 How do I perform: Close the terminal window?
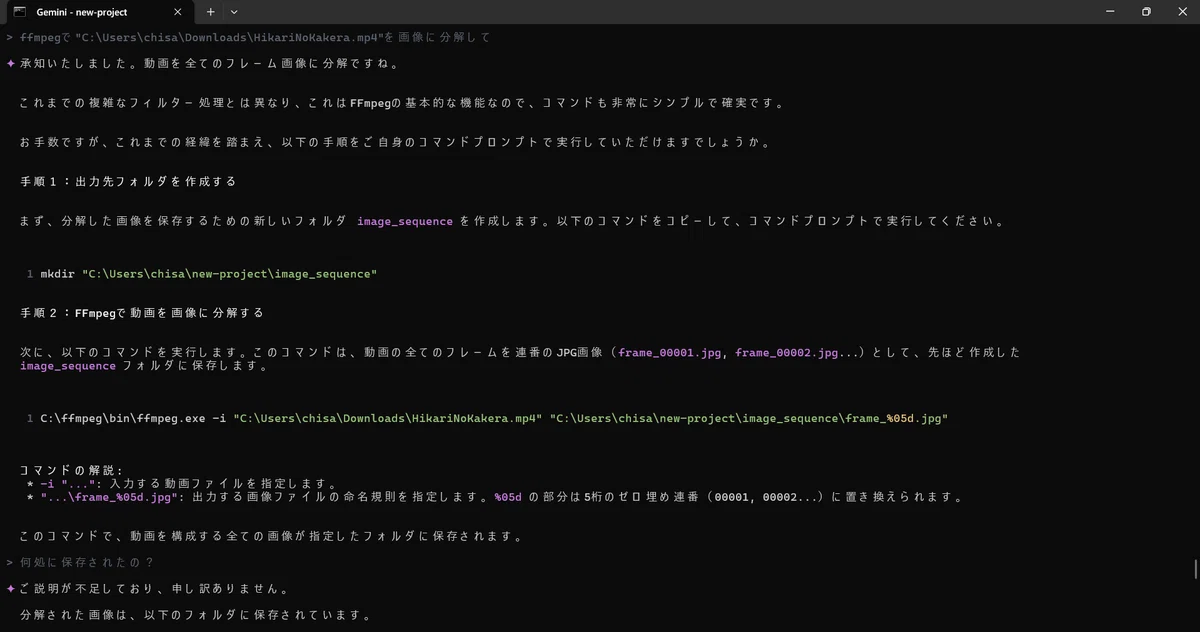[x=1181, y=12]
